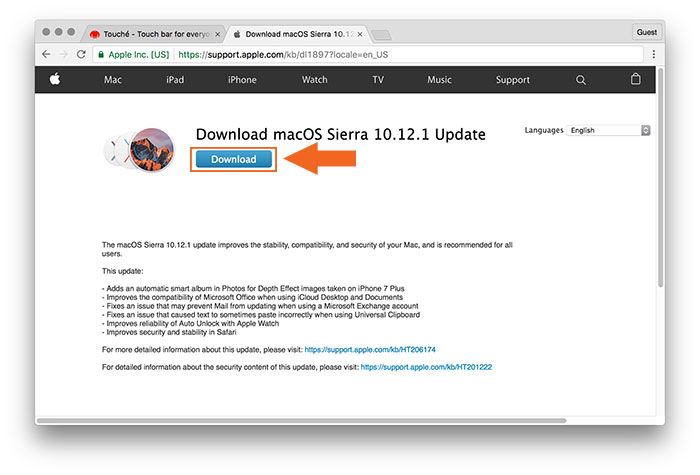Open the Mac navigation item
700x475 pixels.
coord(112,80)
